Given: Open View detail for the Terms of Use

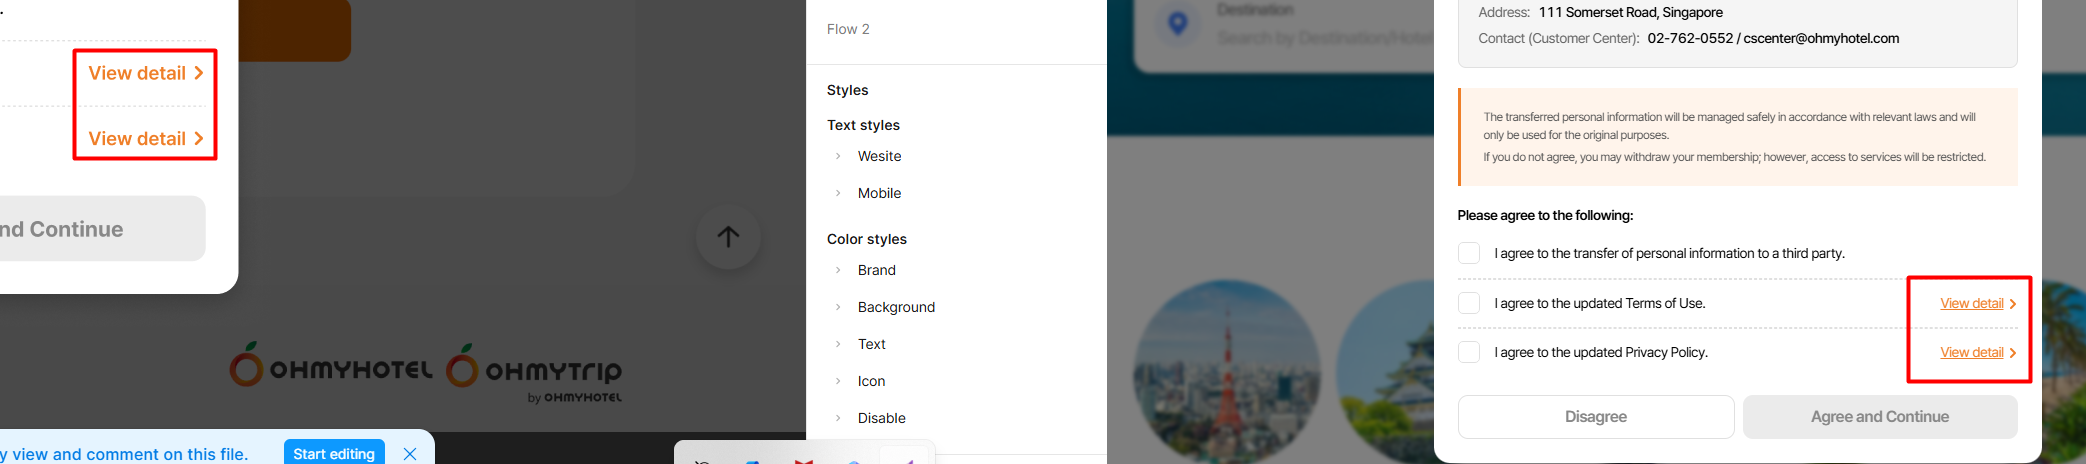Looking at the screenshot, I should 1971,303.
